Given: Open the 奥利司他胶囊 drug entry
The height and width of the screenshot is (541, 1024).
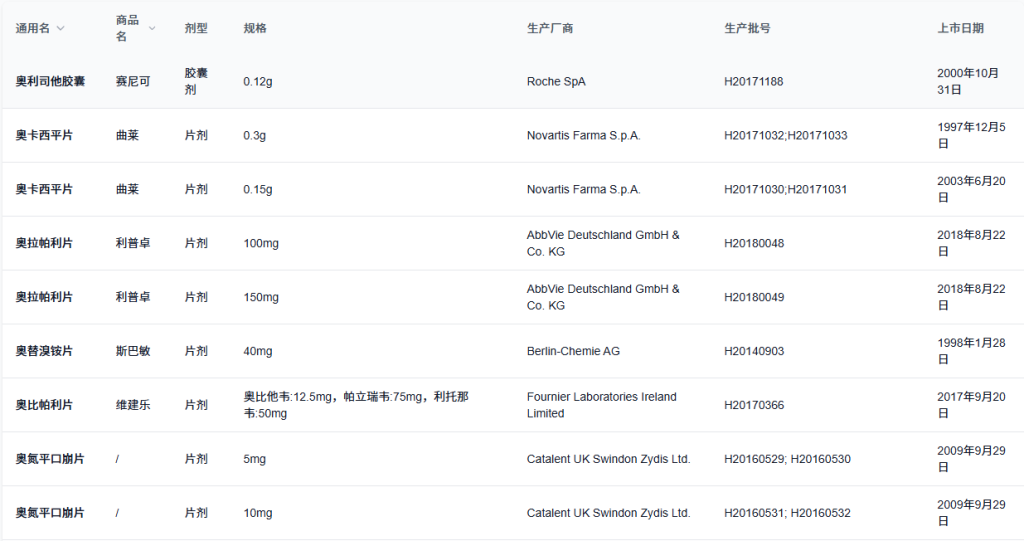Looking at the screenshot, I should pyautogui.click(x=50, y=82).
